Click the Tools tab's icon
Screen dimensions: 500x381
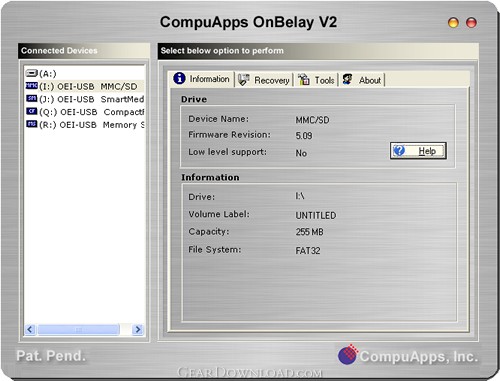click(304, 80)
